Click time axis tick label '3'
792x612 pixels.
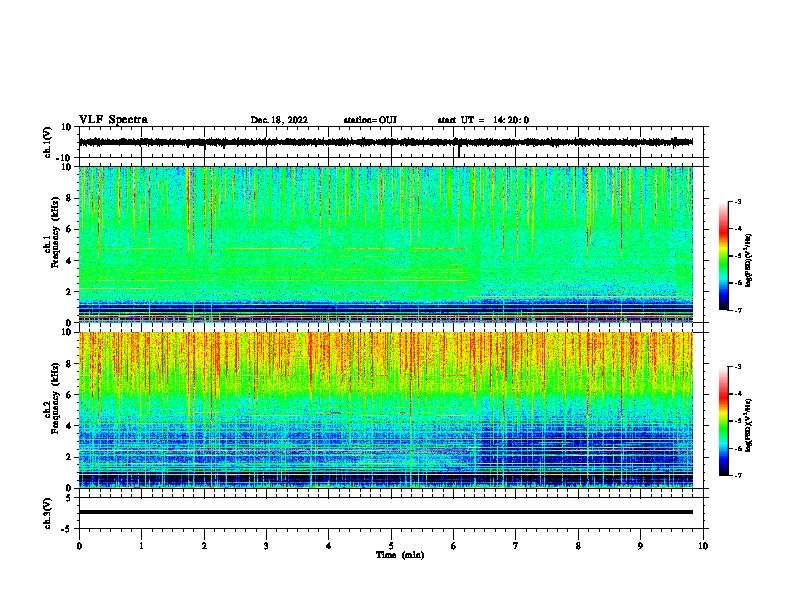point(266,546)
